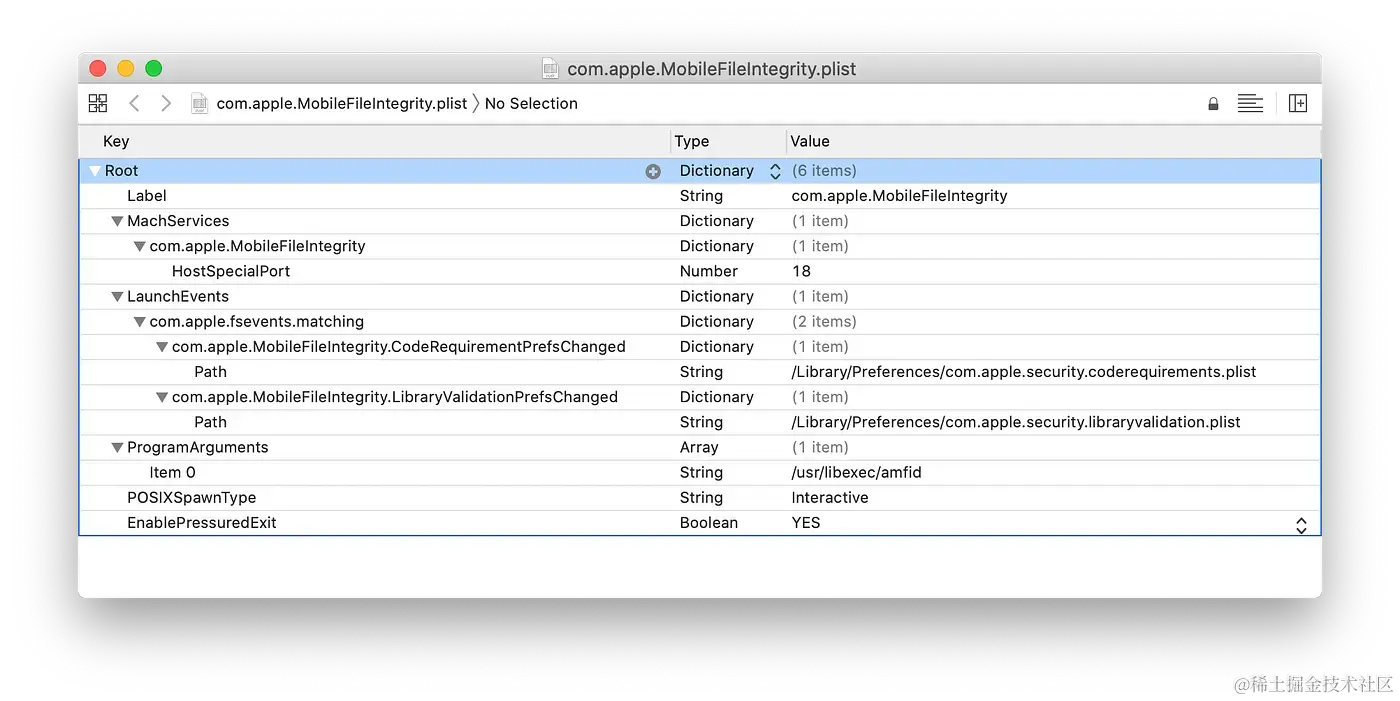Click the coderequirements.plist path value

coord(1024,372)
